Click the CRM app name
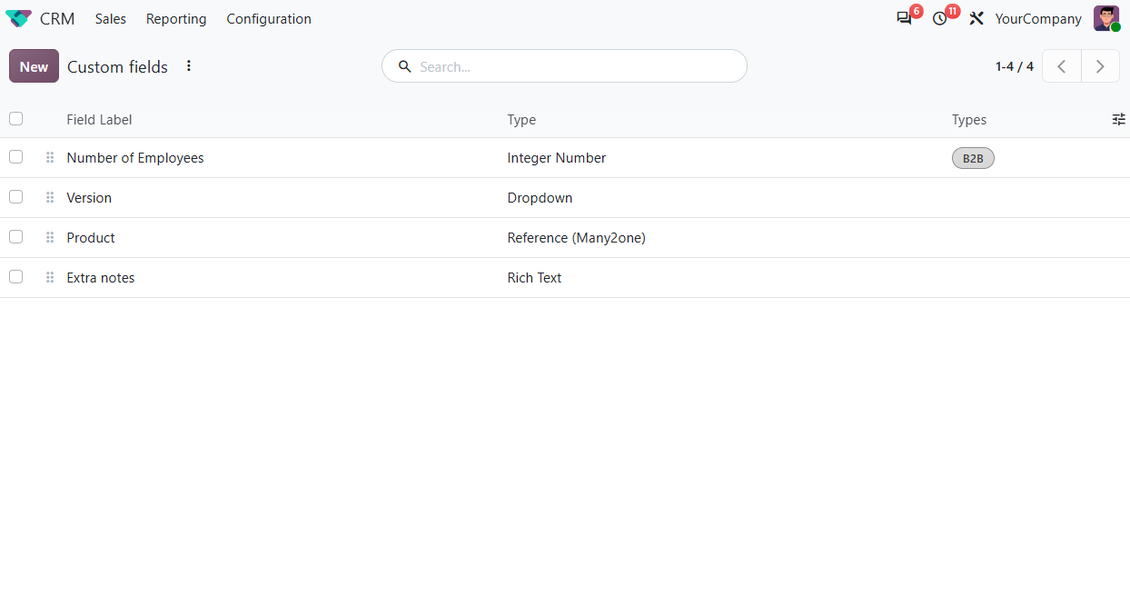The width and height of the screenshot is (1130, 595). pos(57,19)
